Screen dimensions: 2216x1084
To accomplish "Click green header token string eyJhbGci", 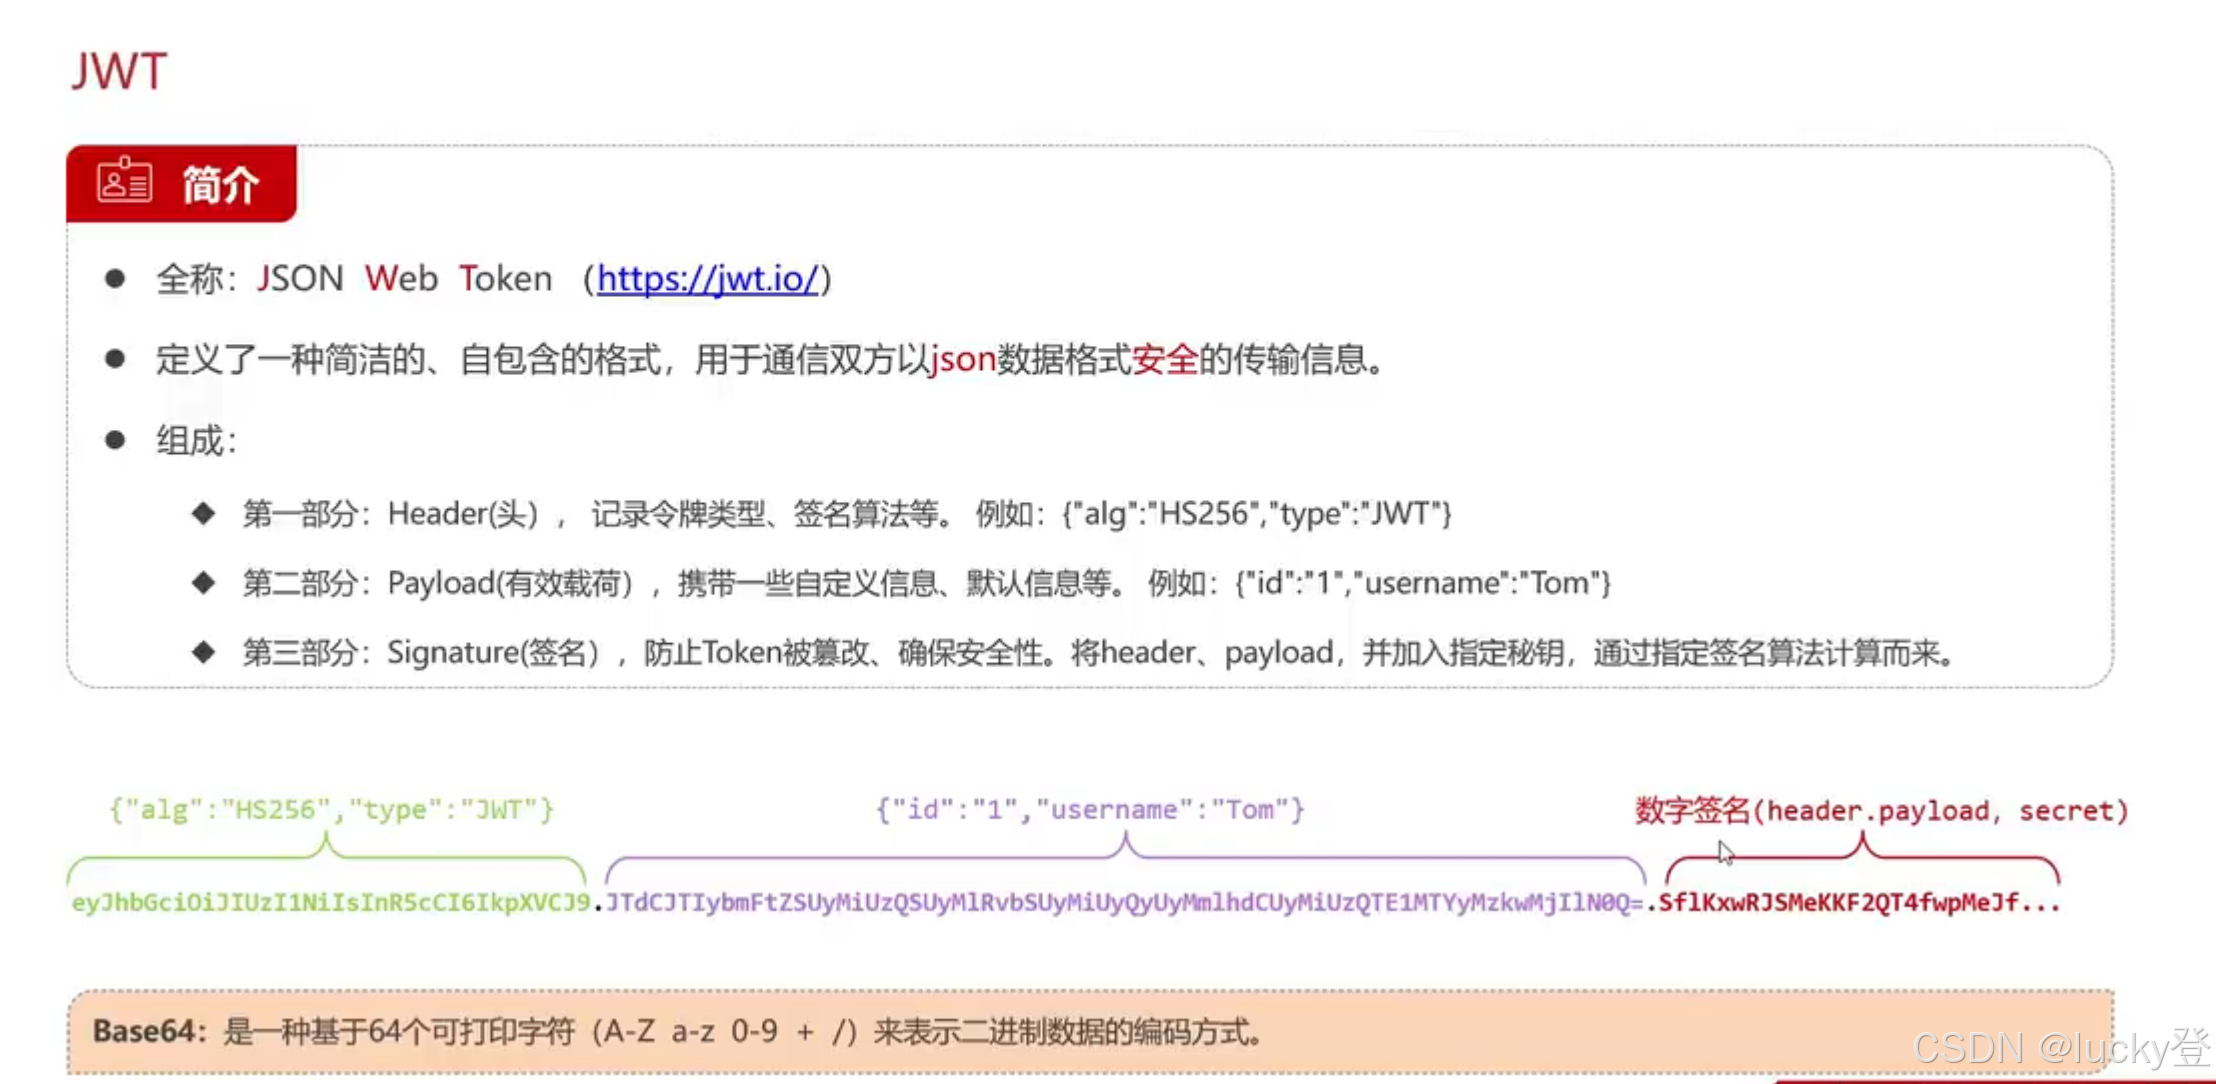I will click(x=330, y=903).
